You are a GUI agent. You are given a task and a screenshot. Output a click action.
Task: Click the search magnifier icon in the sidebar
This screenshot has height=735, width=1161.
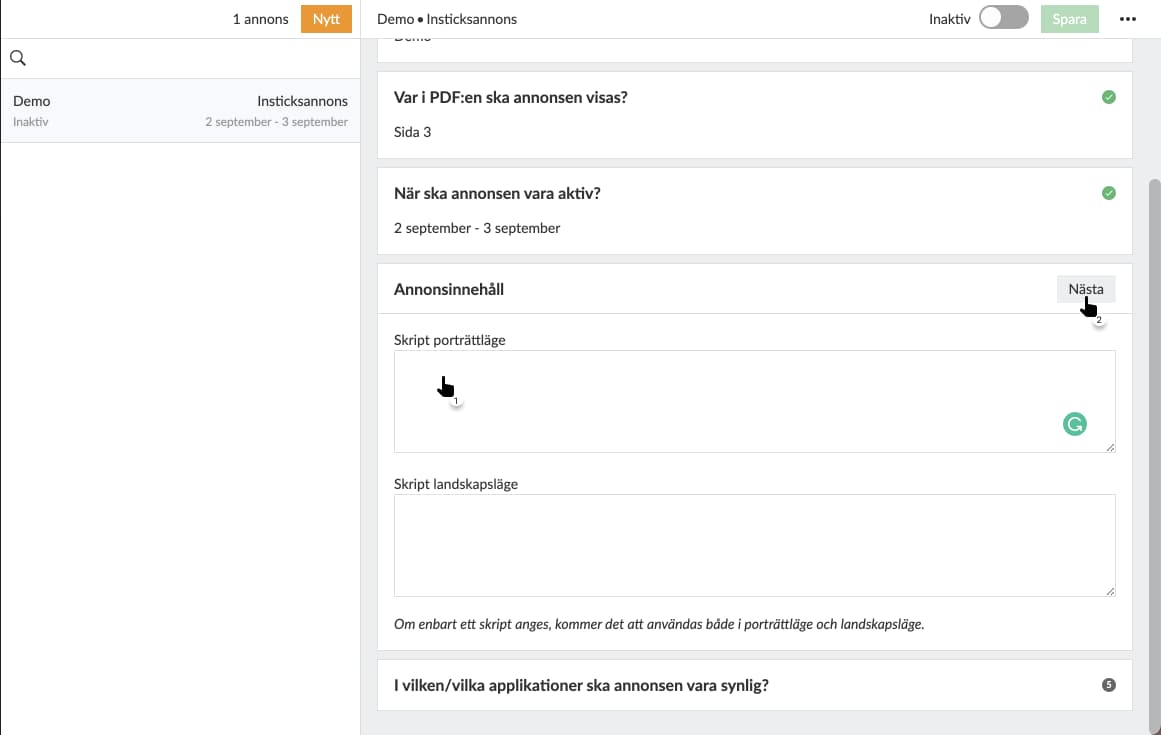point(17,57)
